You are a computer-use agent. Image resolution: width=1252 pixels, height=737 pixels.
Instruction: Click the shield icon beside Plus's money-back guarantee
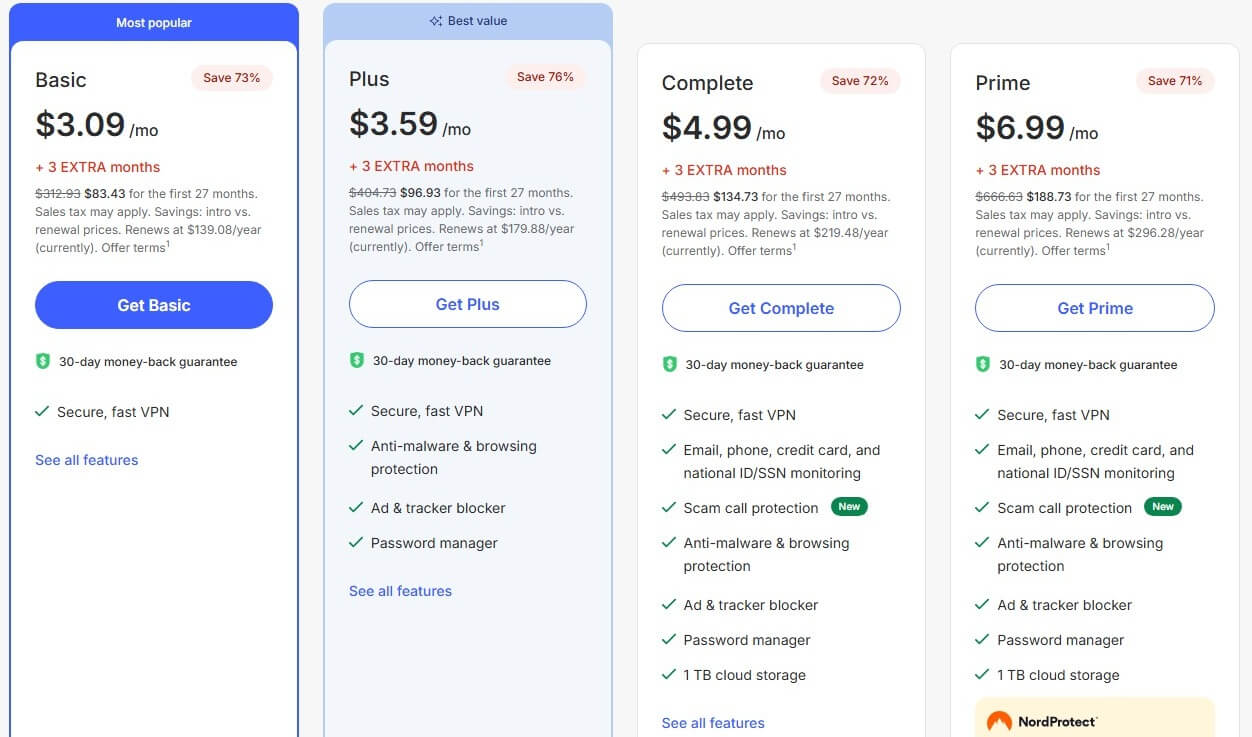(358, 361)
